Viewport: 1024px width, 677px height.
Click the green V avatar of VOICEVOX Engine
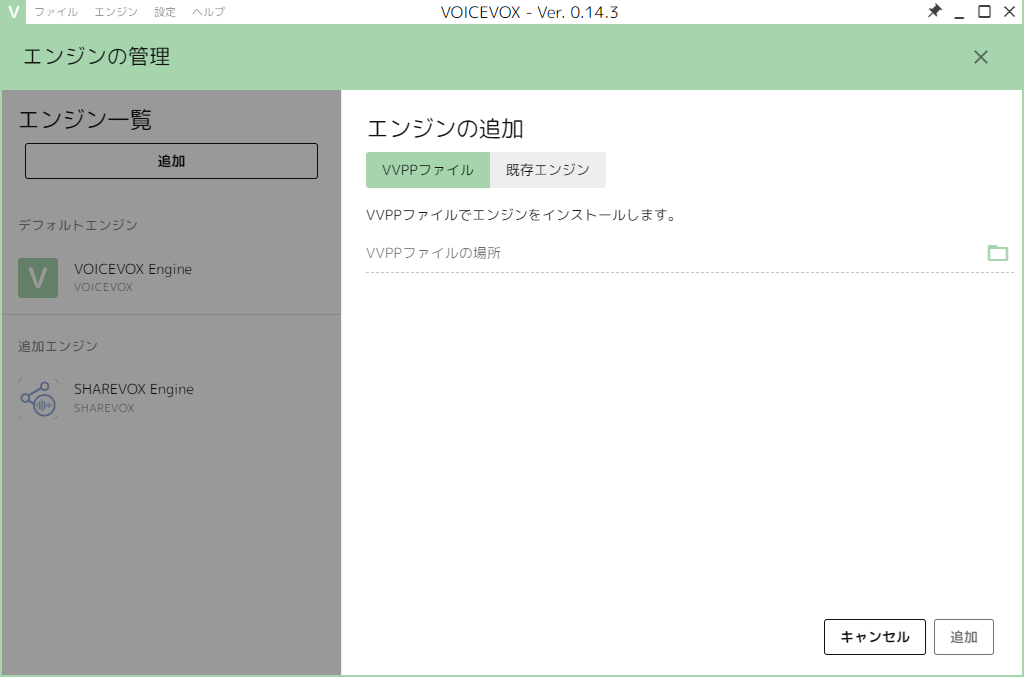point(38,278)
